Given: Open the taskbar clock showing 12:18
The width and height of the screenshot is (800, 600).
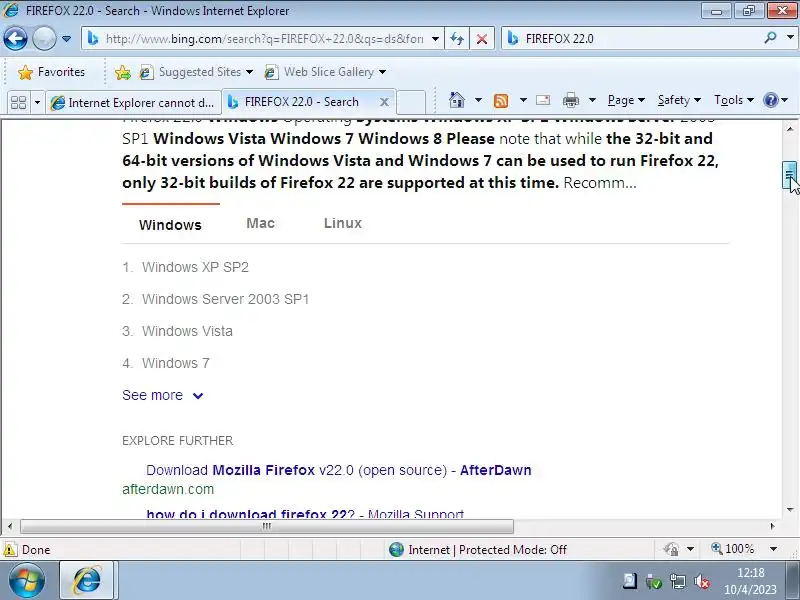Looking at the screenshot, I should click(751, 581).
